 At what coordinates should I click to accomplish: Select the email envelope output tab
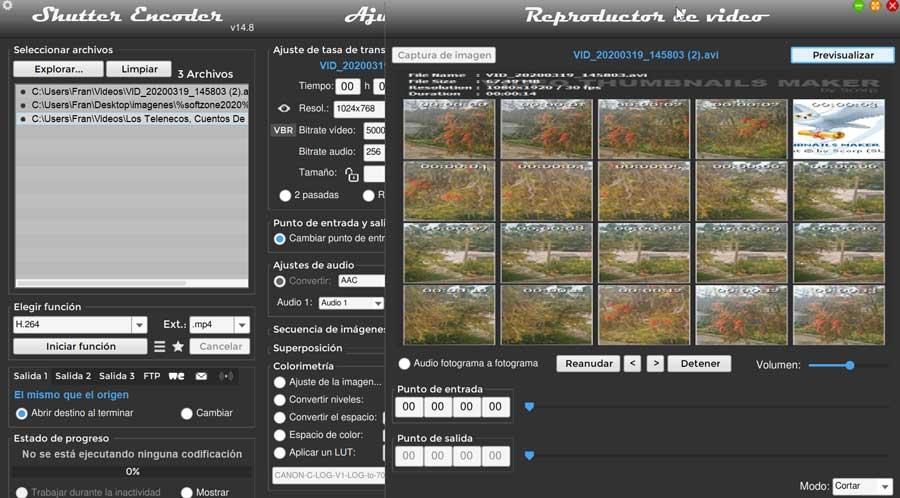[x=201, y=376]
